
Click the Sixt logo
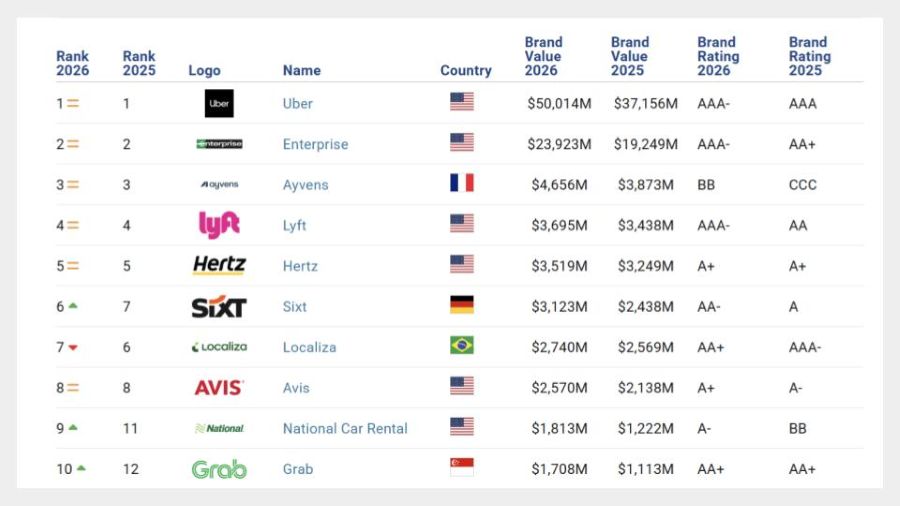(219, 307)
